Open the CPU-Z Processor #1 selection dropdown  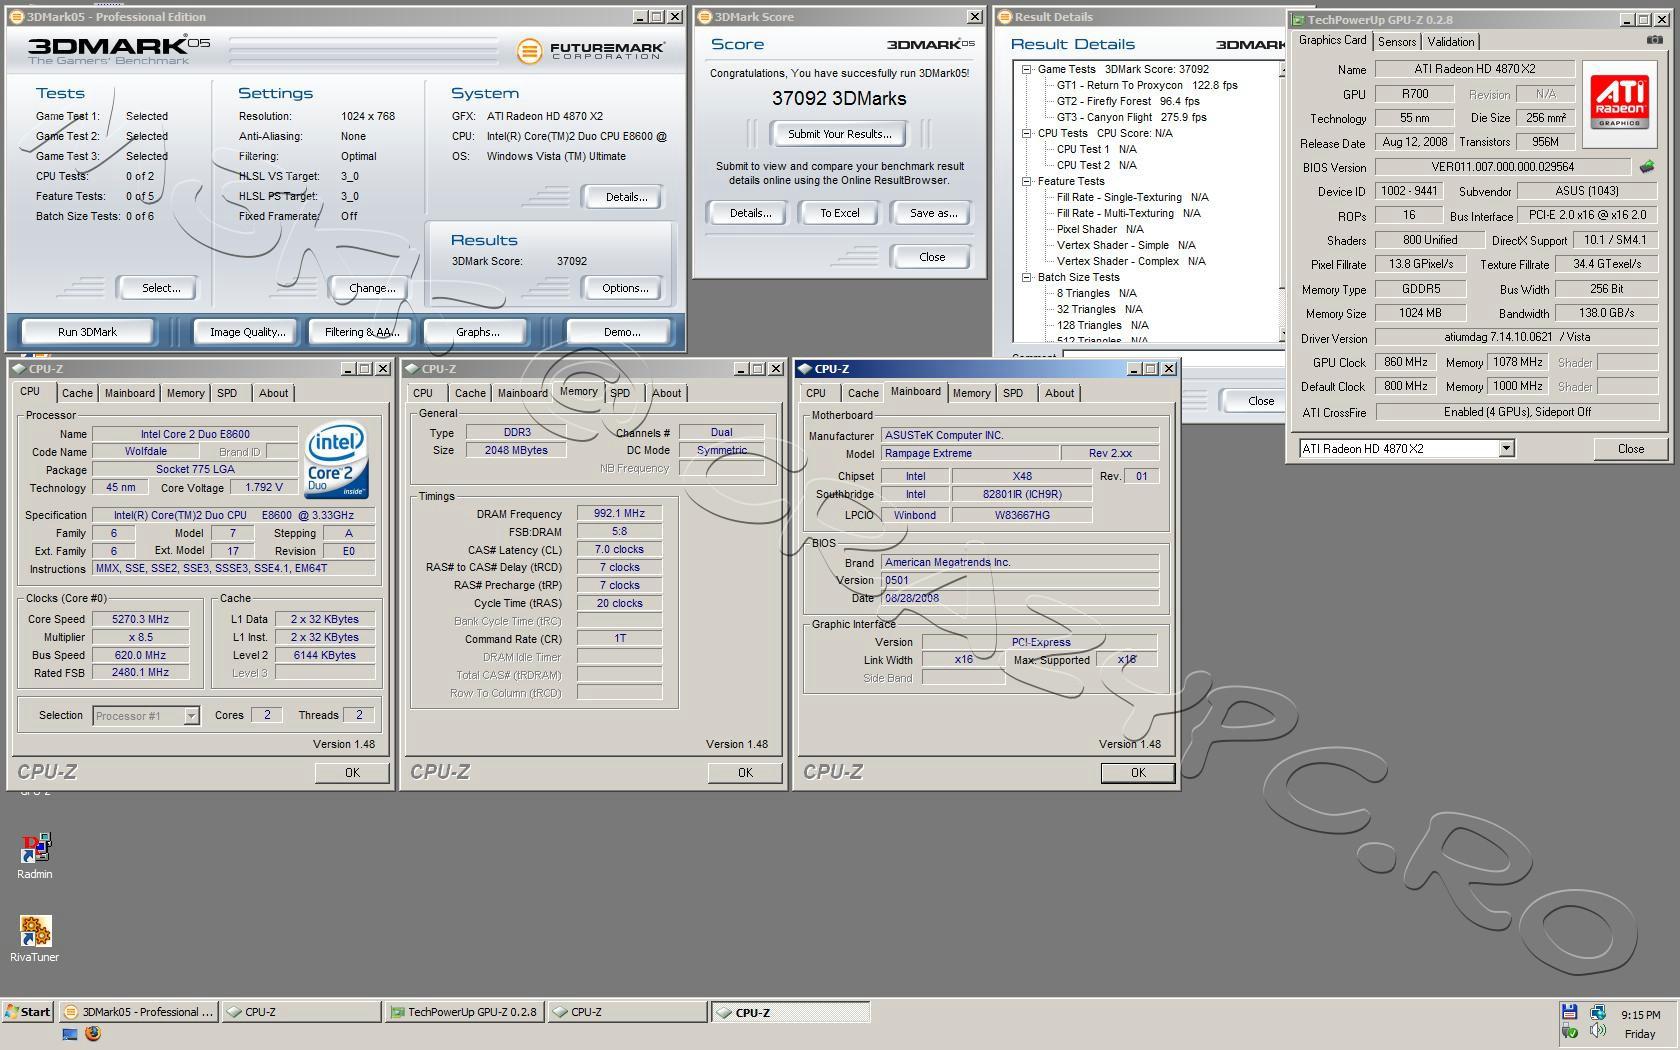pyautogui.click(x=191, y=716)
